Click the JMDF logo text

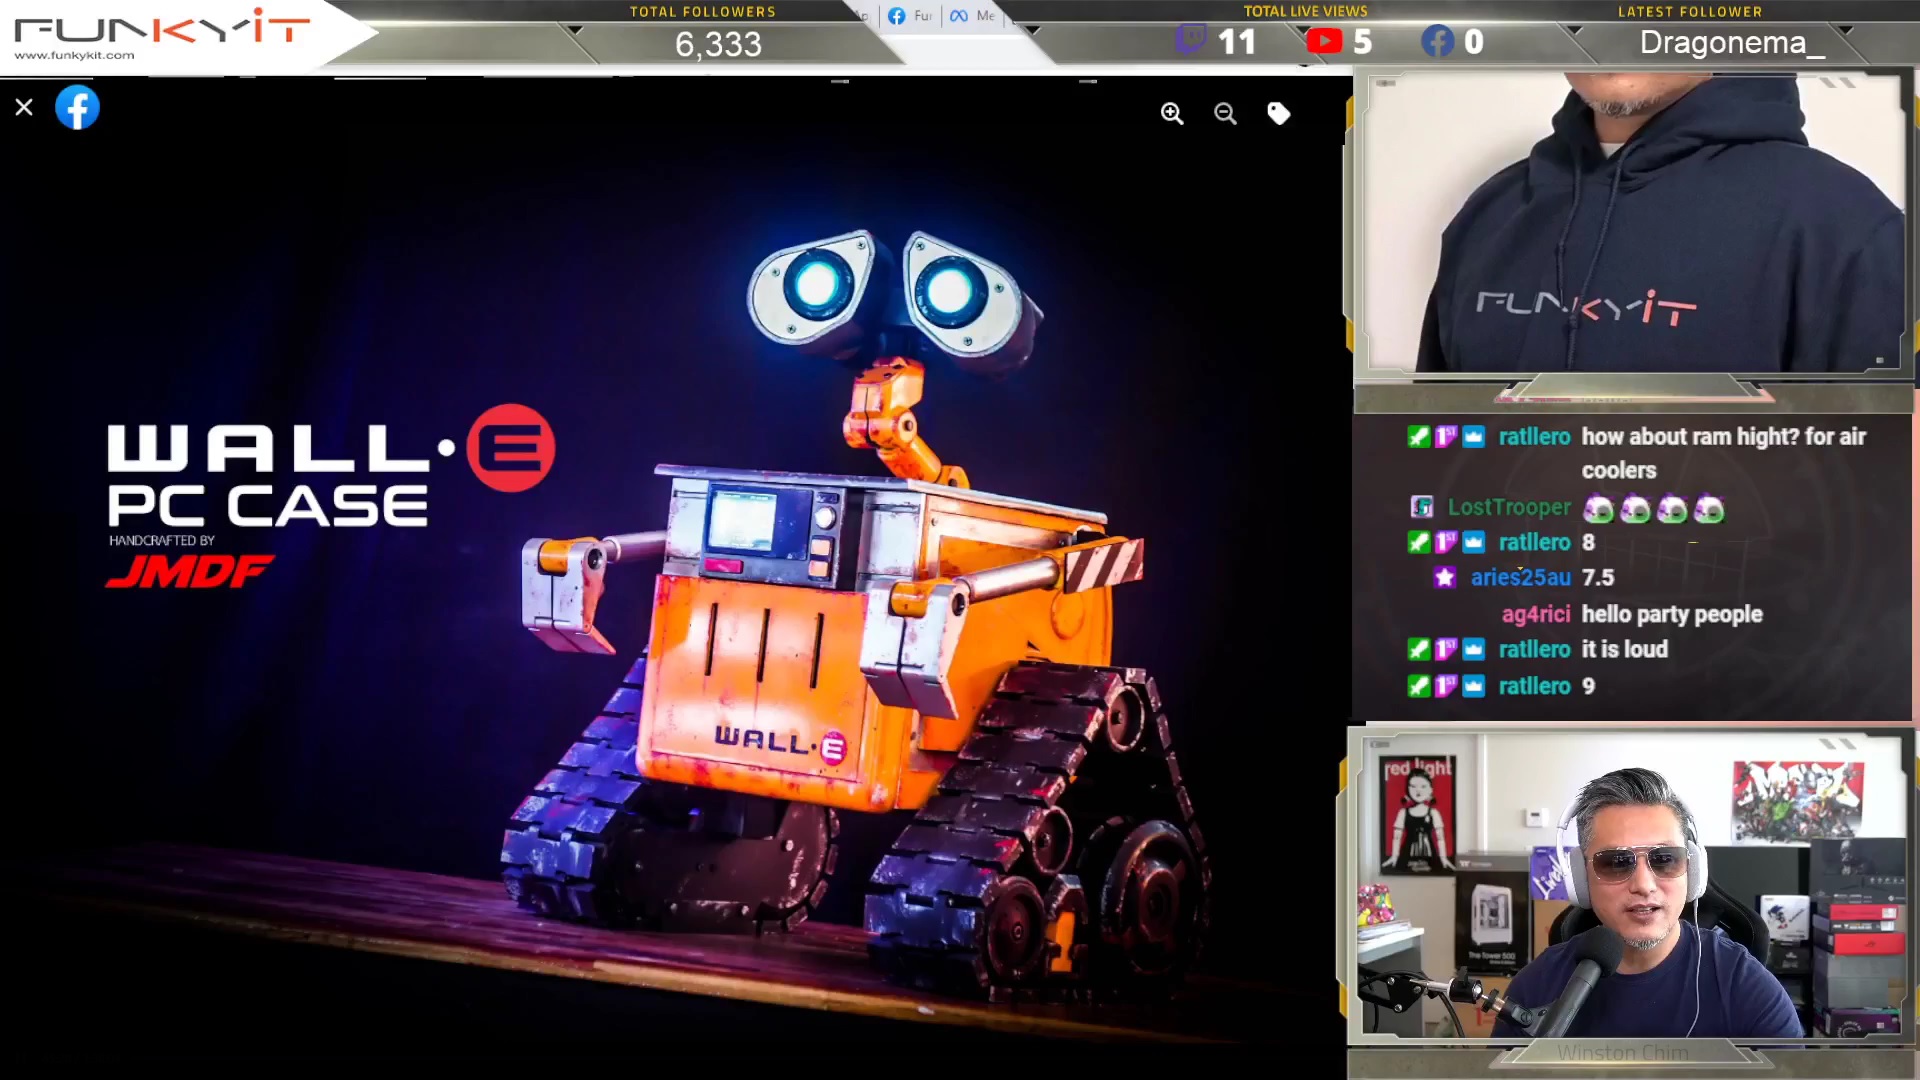click(x=188, y=571)
